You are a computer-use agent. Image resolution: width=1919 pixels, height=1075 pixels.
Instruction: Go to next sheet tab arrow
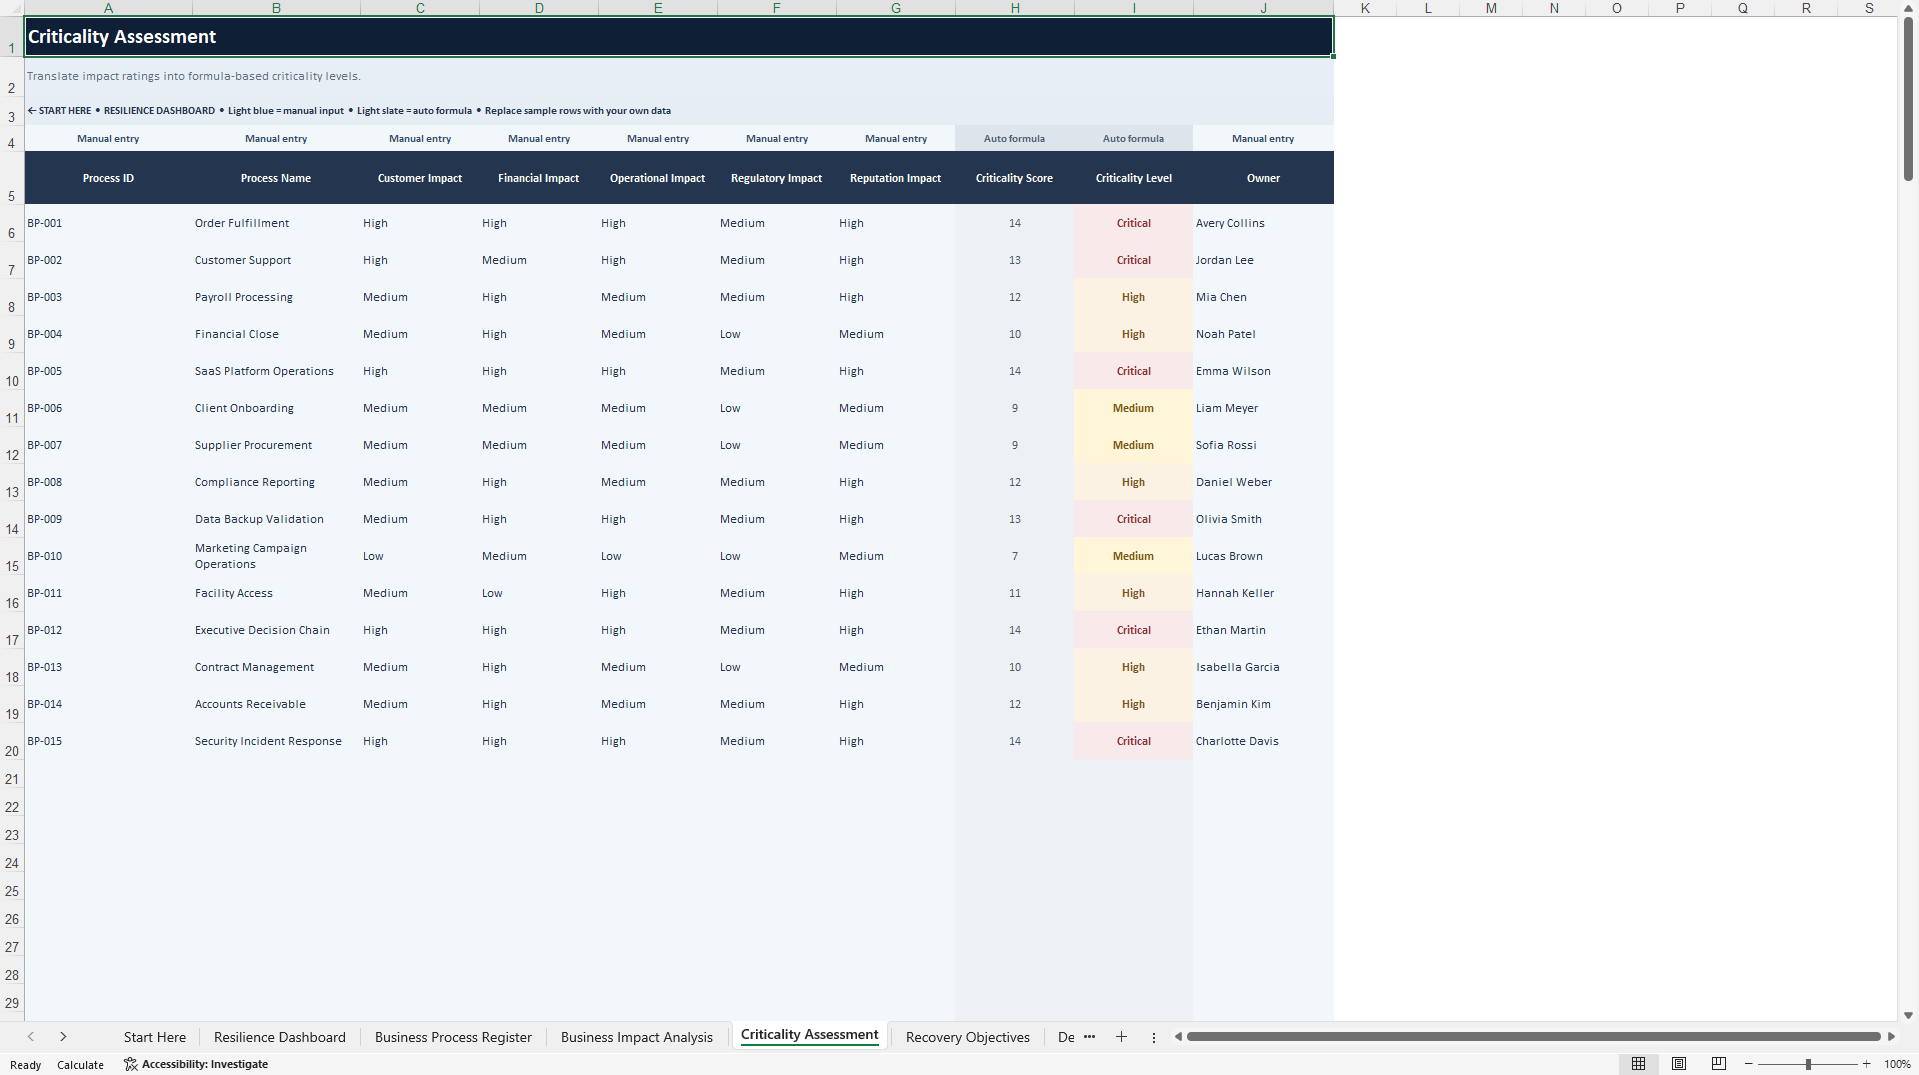coord(63,1037)
